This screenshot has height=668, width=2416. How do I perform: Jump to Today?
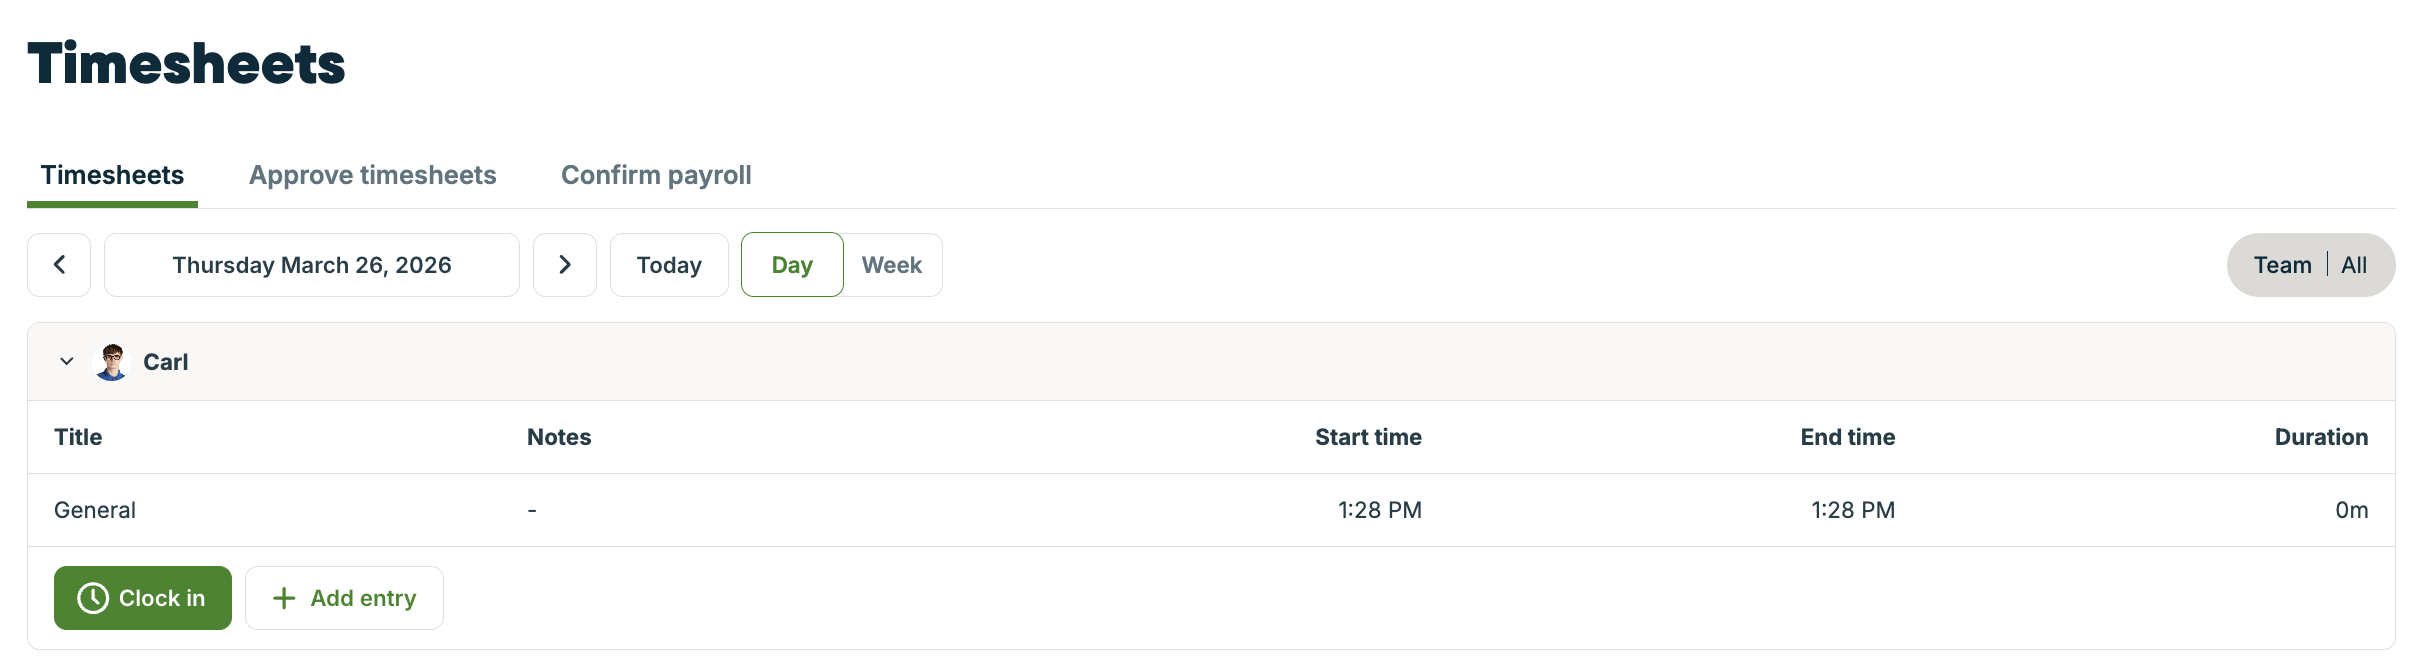(669, 265)
